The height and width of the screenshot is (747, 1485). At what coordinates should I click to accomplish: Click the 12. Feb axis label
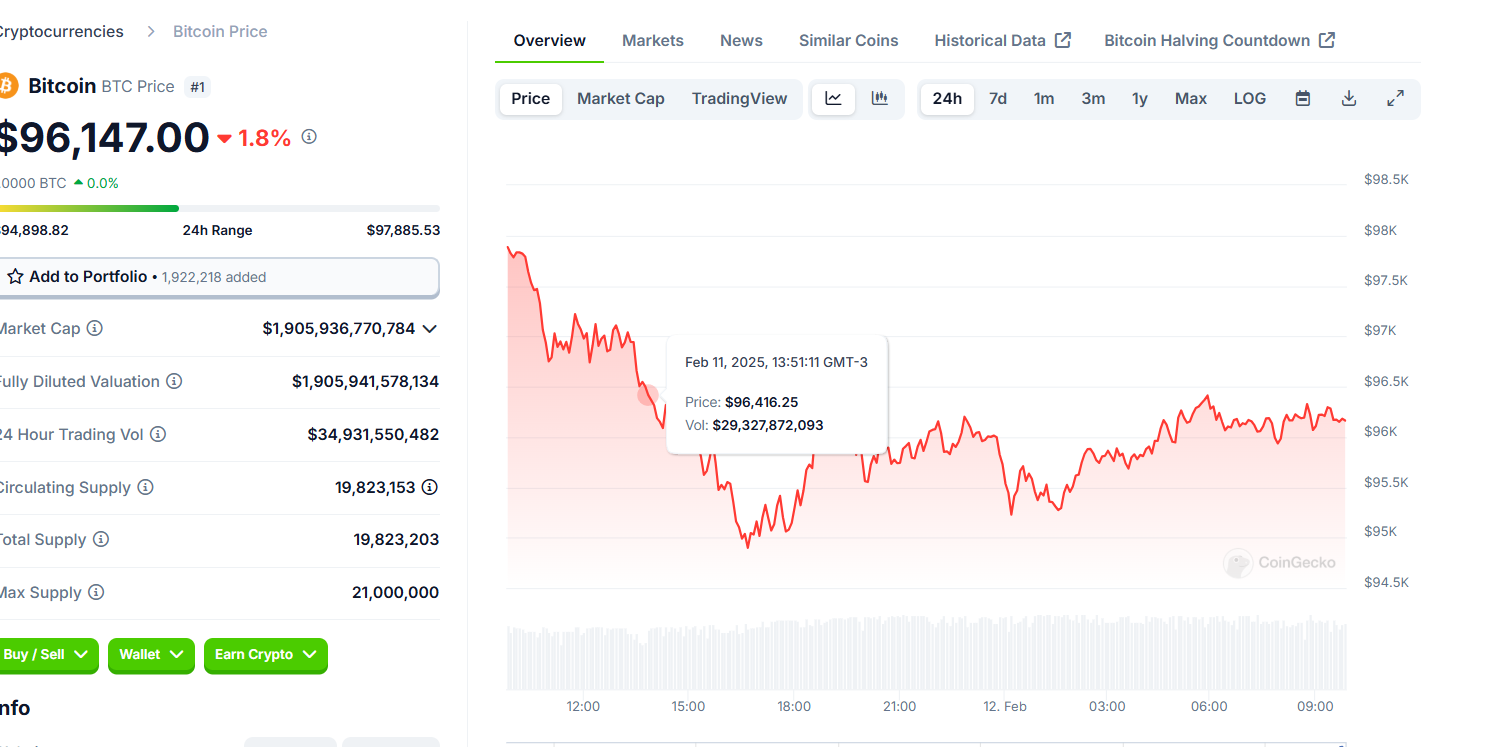pos(1005,706)
